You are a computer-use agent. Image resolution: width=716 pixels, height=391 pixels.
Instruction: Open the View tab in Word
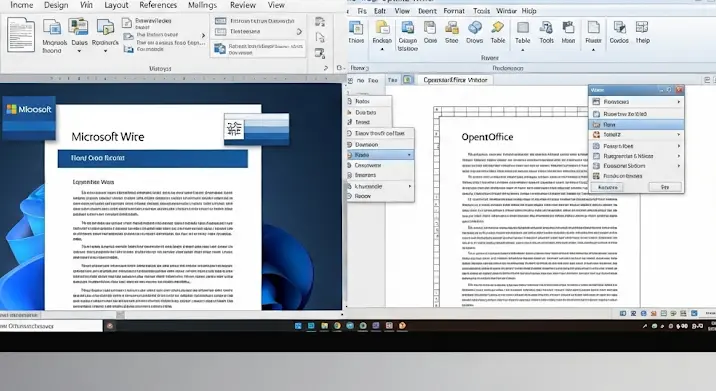click(x=276, y=5)
